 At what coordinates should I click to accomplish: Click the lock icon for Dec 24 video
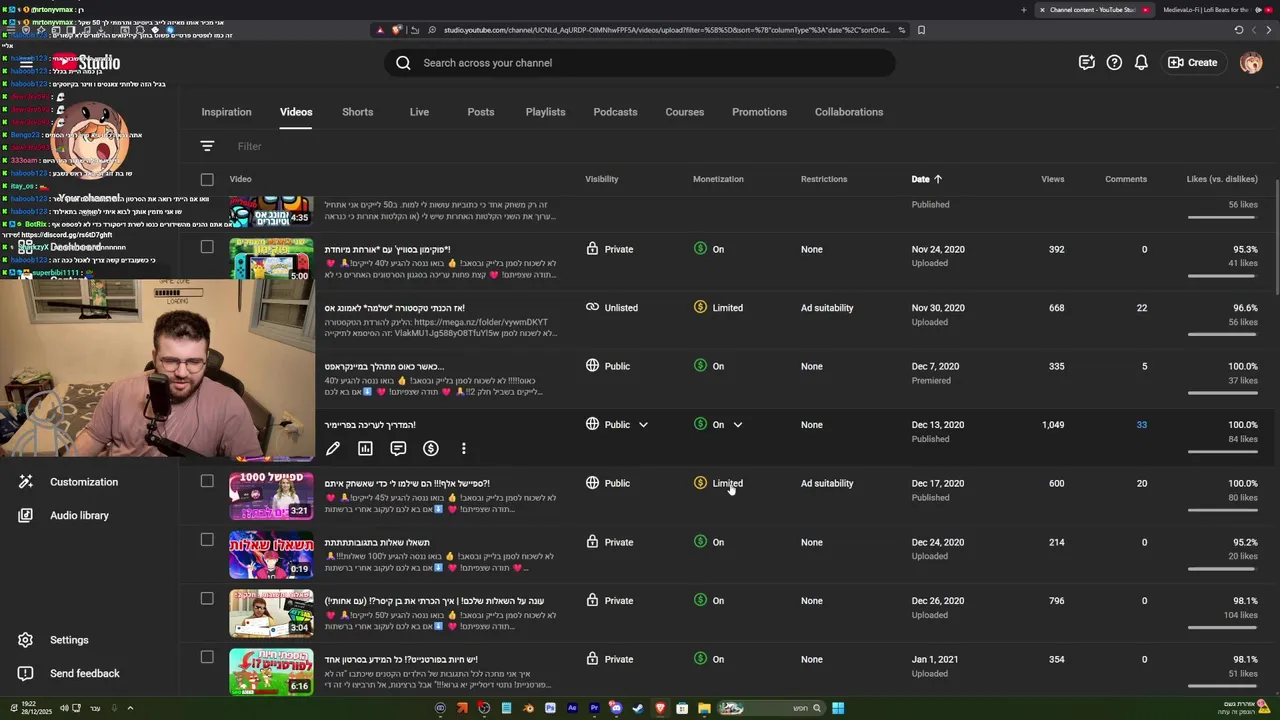coord(592,542)
